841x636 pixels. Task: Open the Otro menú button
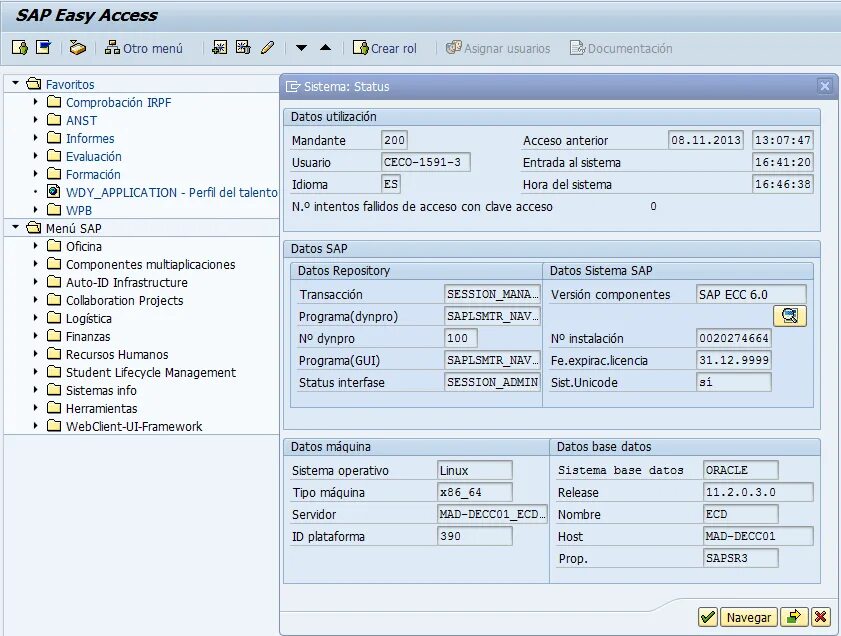(x=144, y=48)
